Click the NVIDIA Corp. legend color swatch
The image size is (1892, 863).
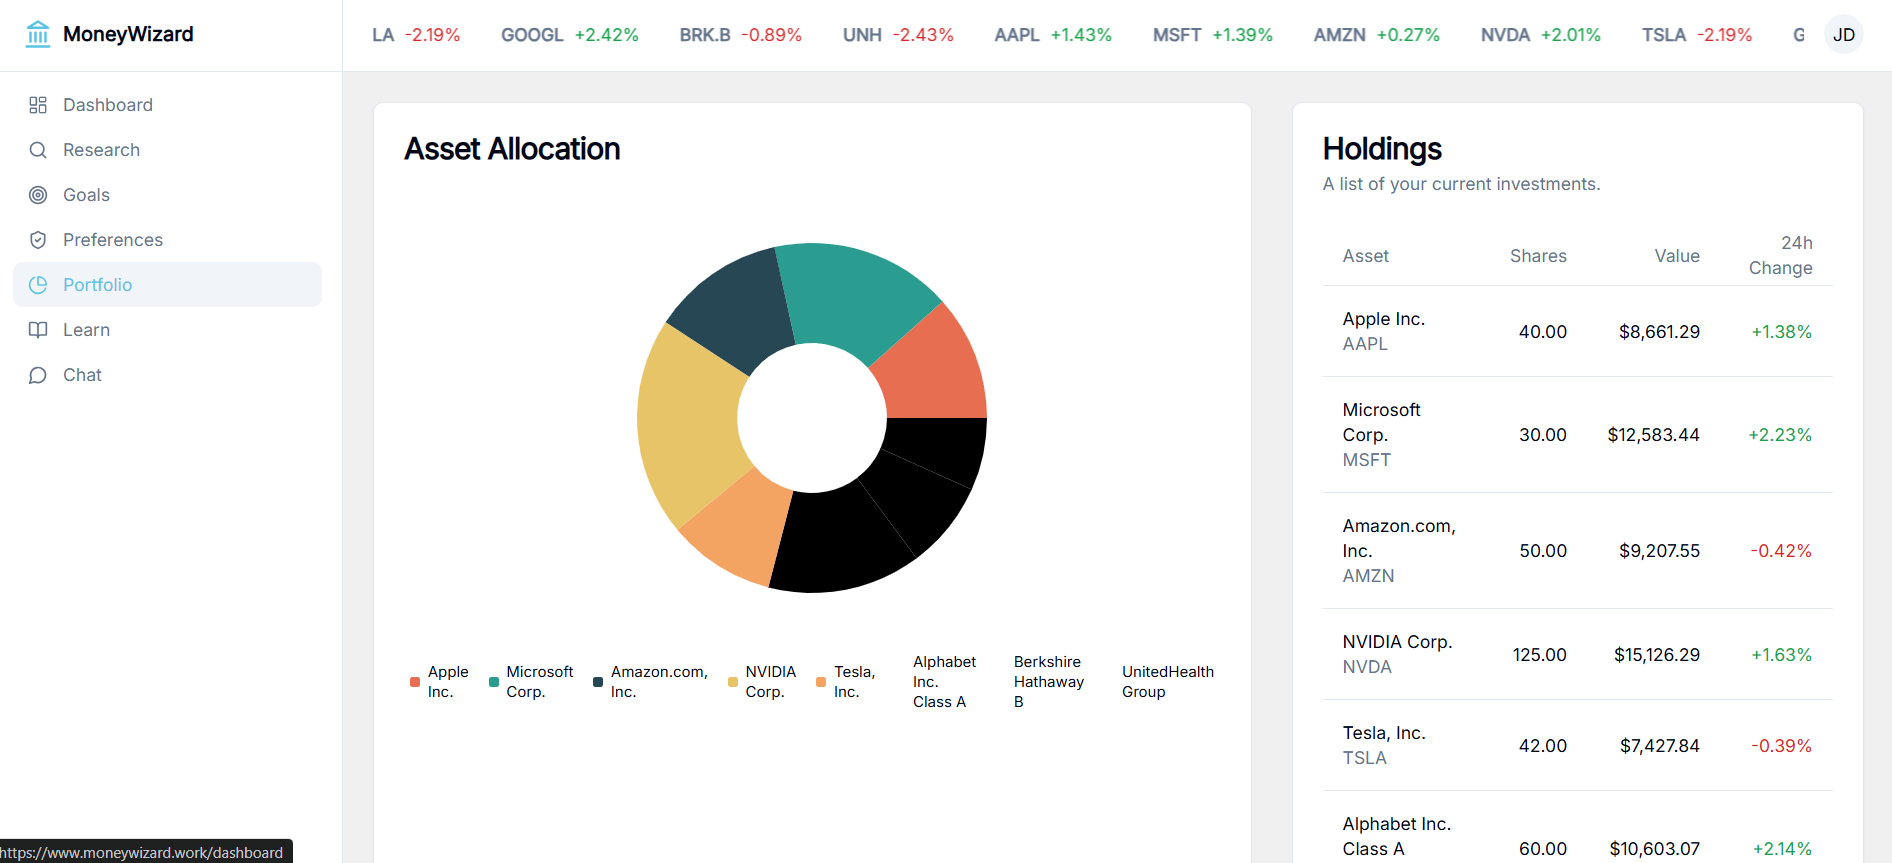point(733,682)
